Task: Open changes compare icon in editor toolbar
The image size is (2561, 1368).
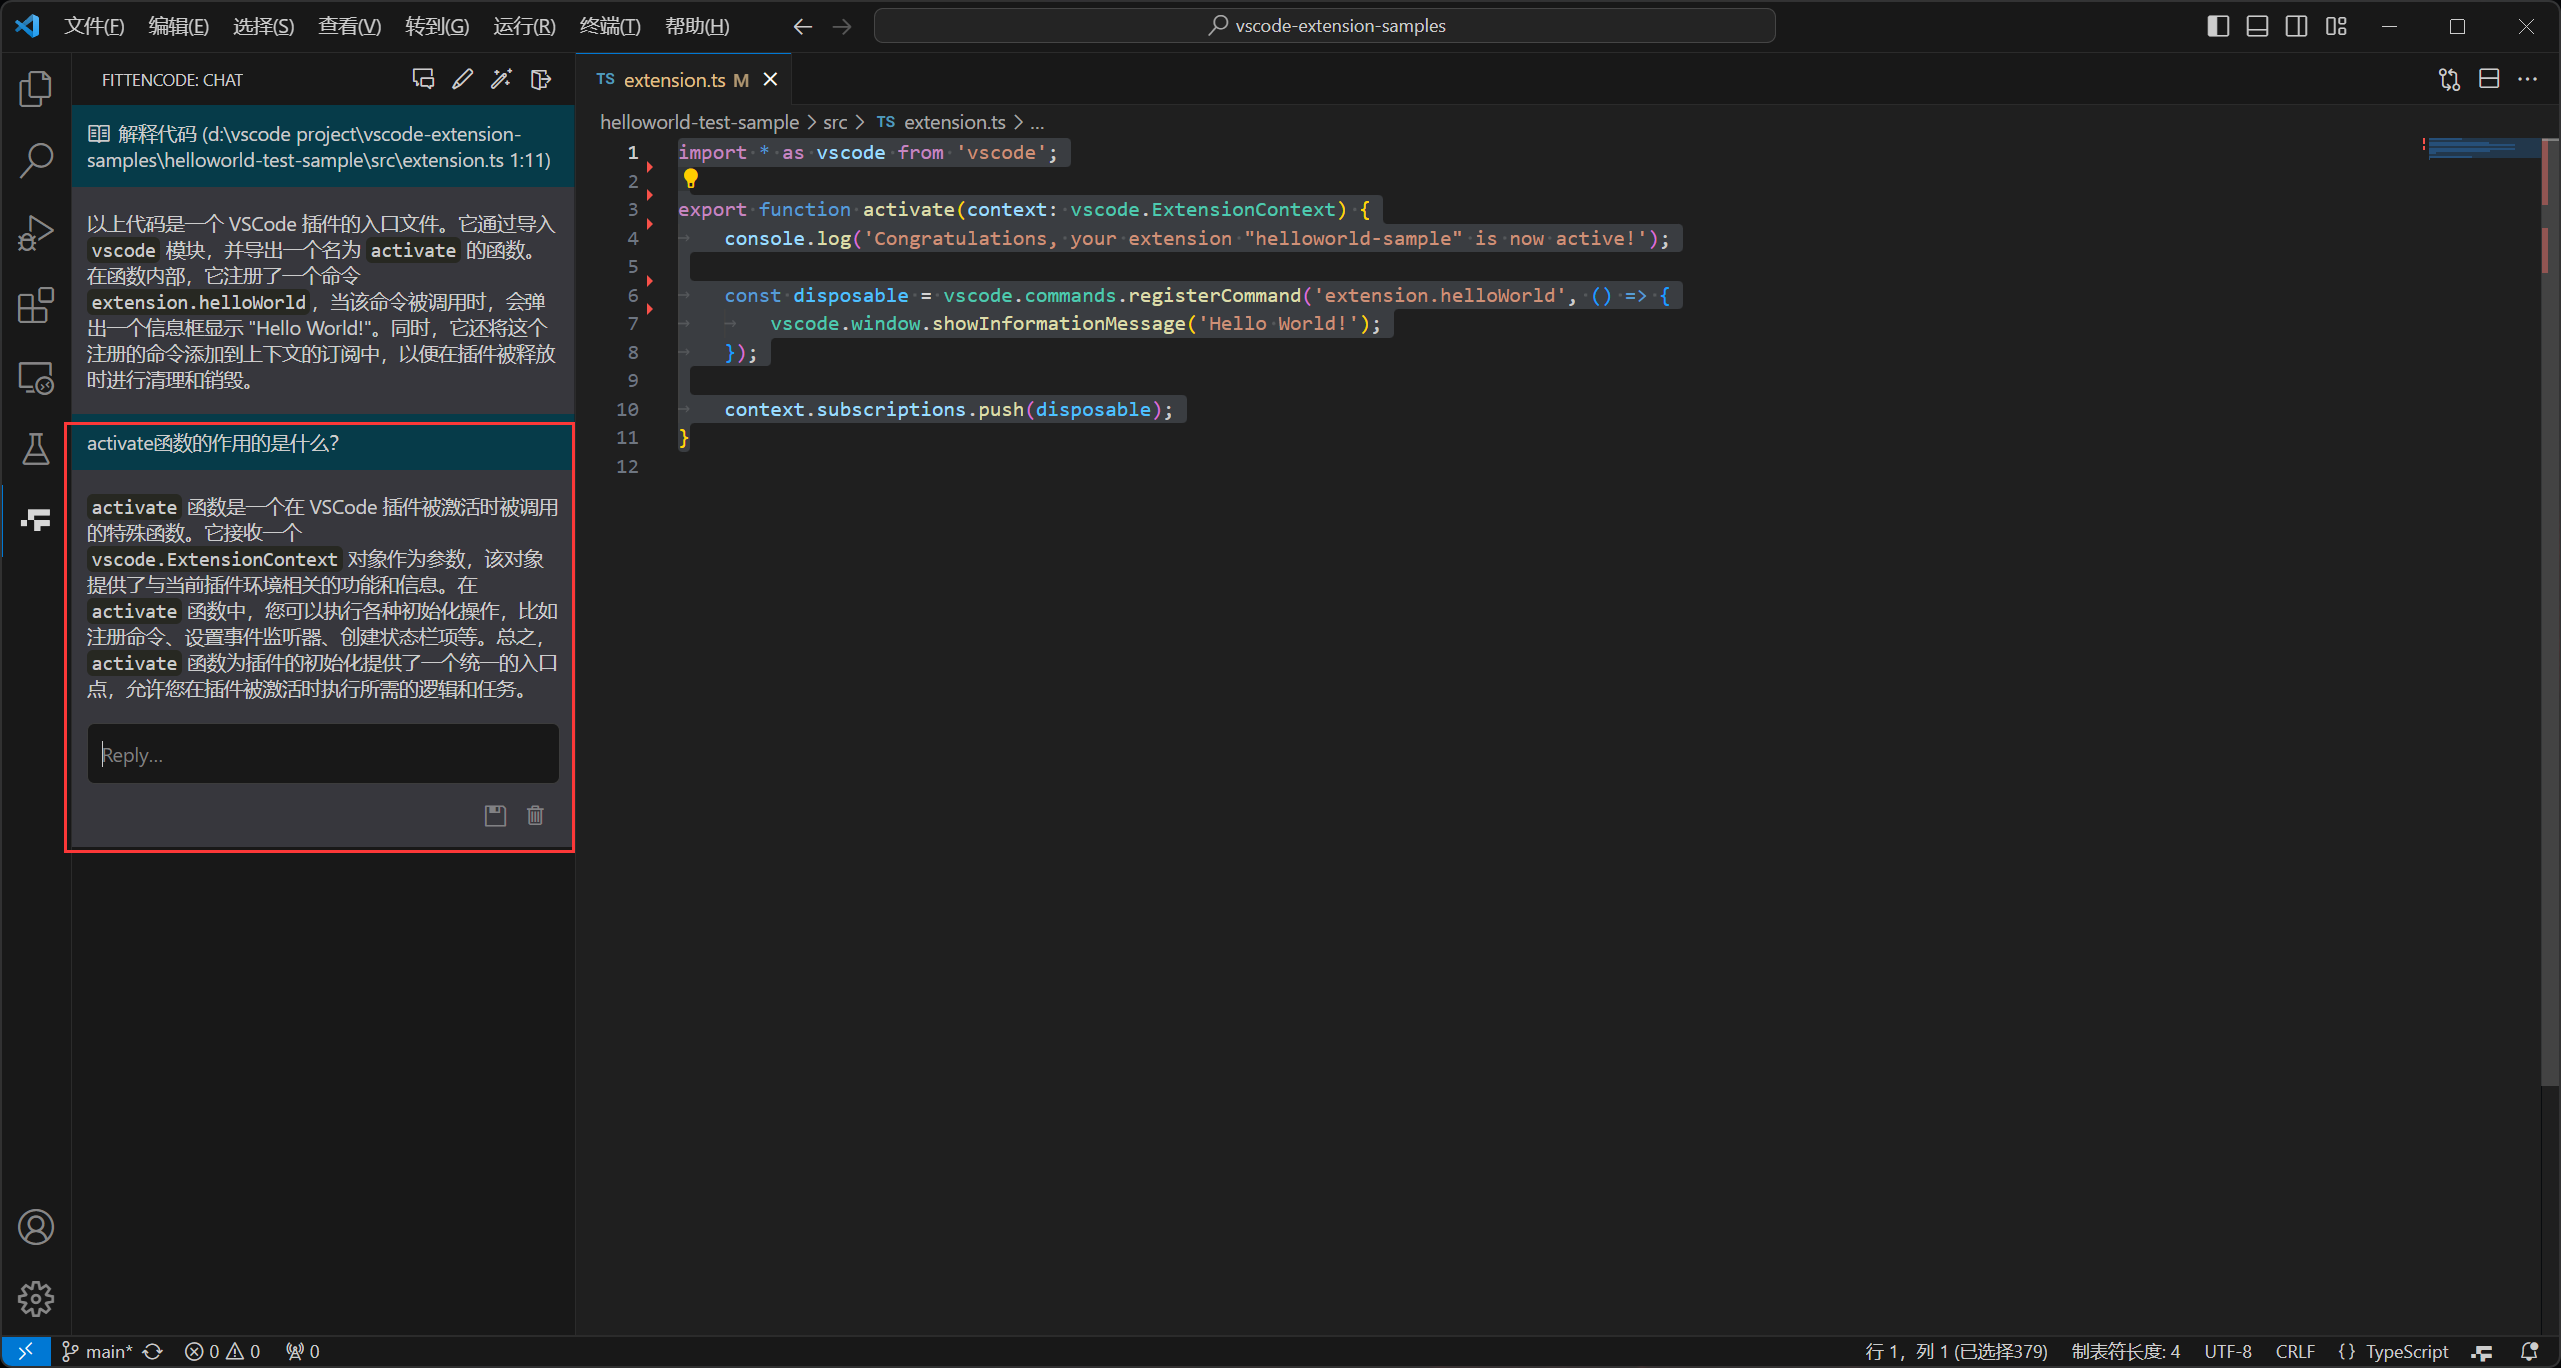Action: click(2449, 79)
